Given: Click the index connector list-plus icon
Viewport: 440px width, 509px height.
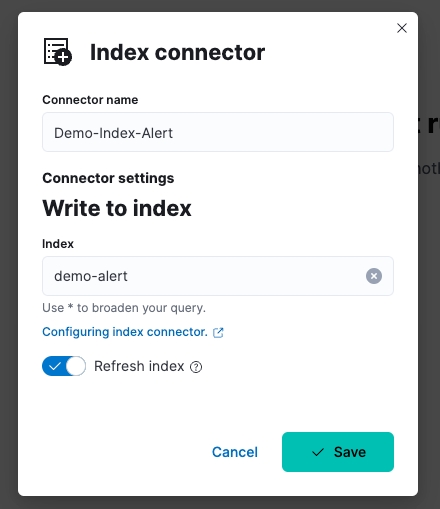Looking at the screenshot, I should pos(58,52).
